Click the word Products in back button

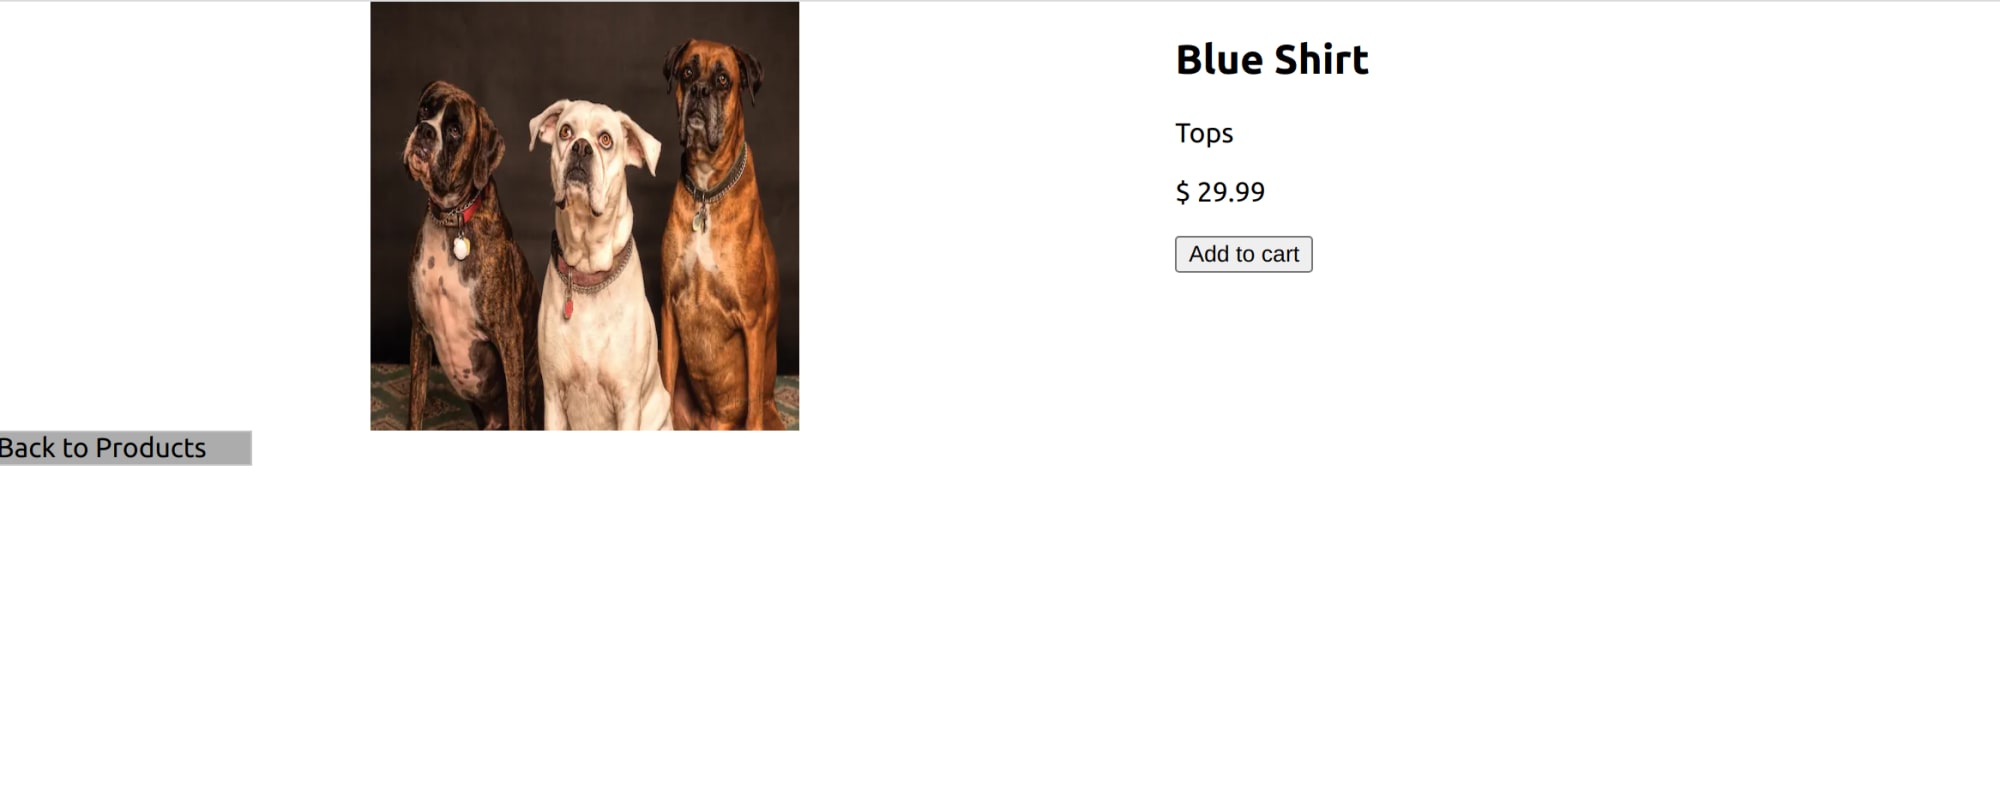151,448
